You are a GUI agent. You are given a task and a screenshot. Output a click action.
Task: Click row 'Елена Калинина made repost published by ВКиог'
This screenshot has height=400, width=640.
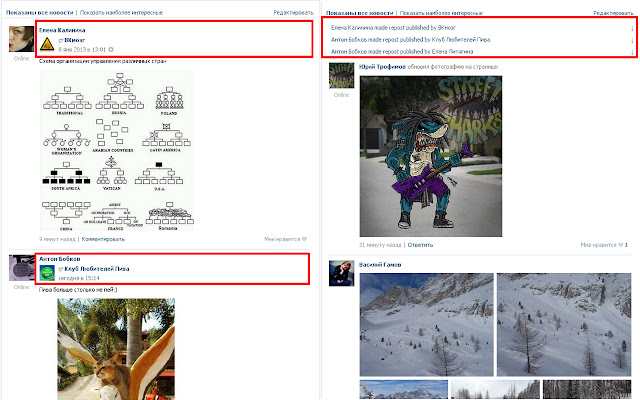(x=482, y=28)
